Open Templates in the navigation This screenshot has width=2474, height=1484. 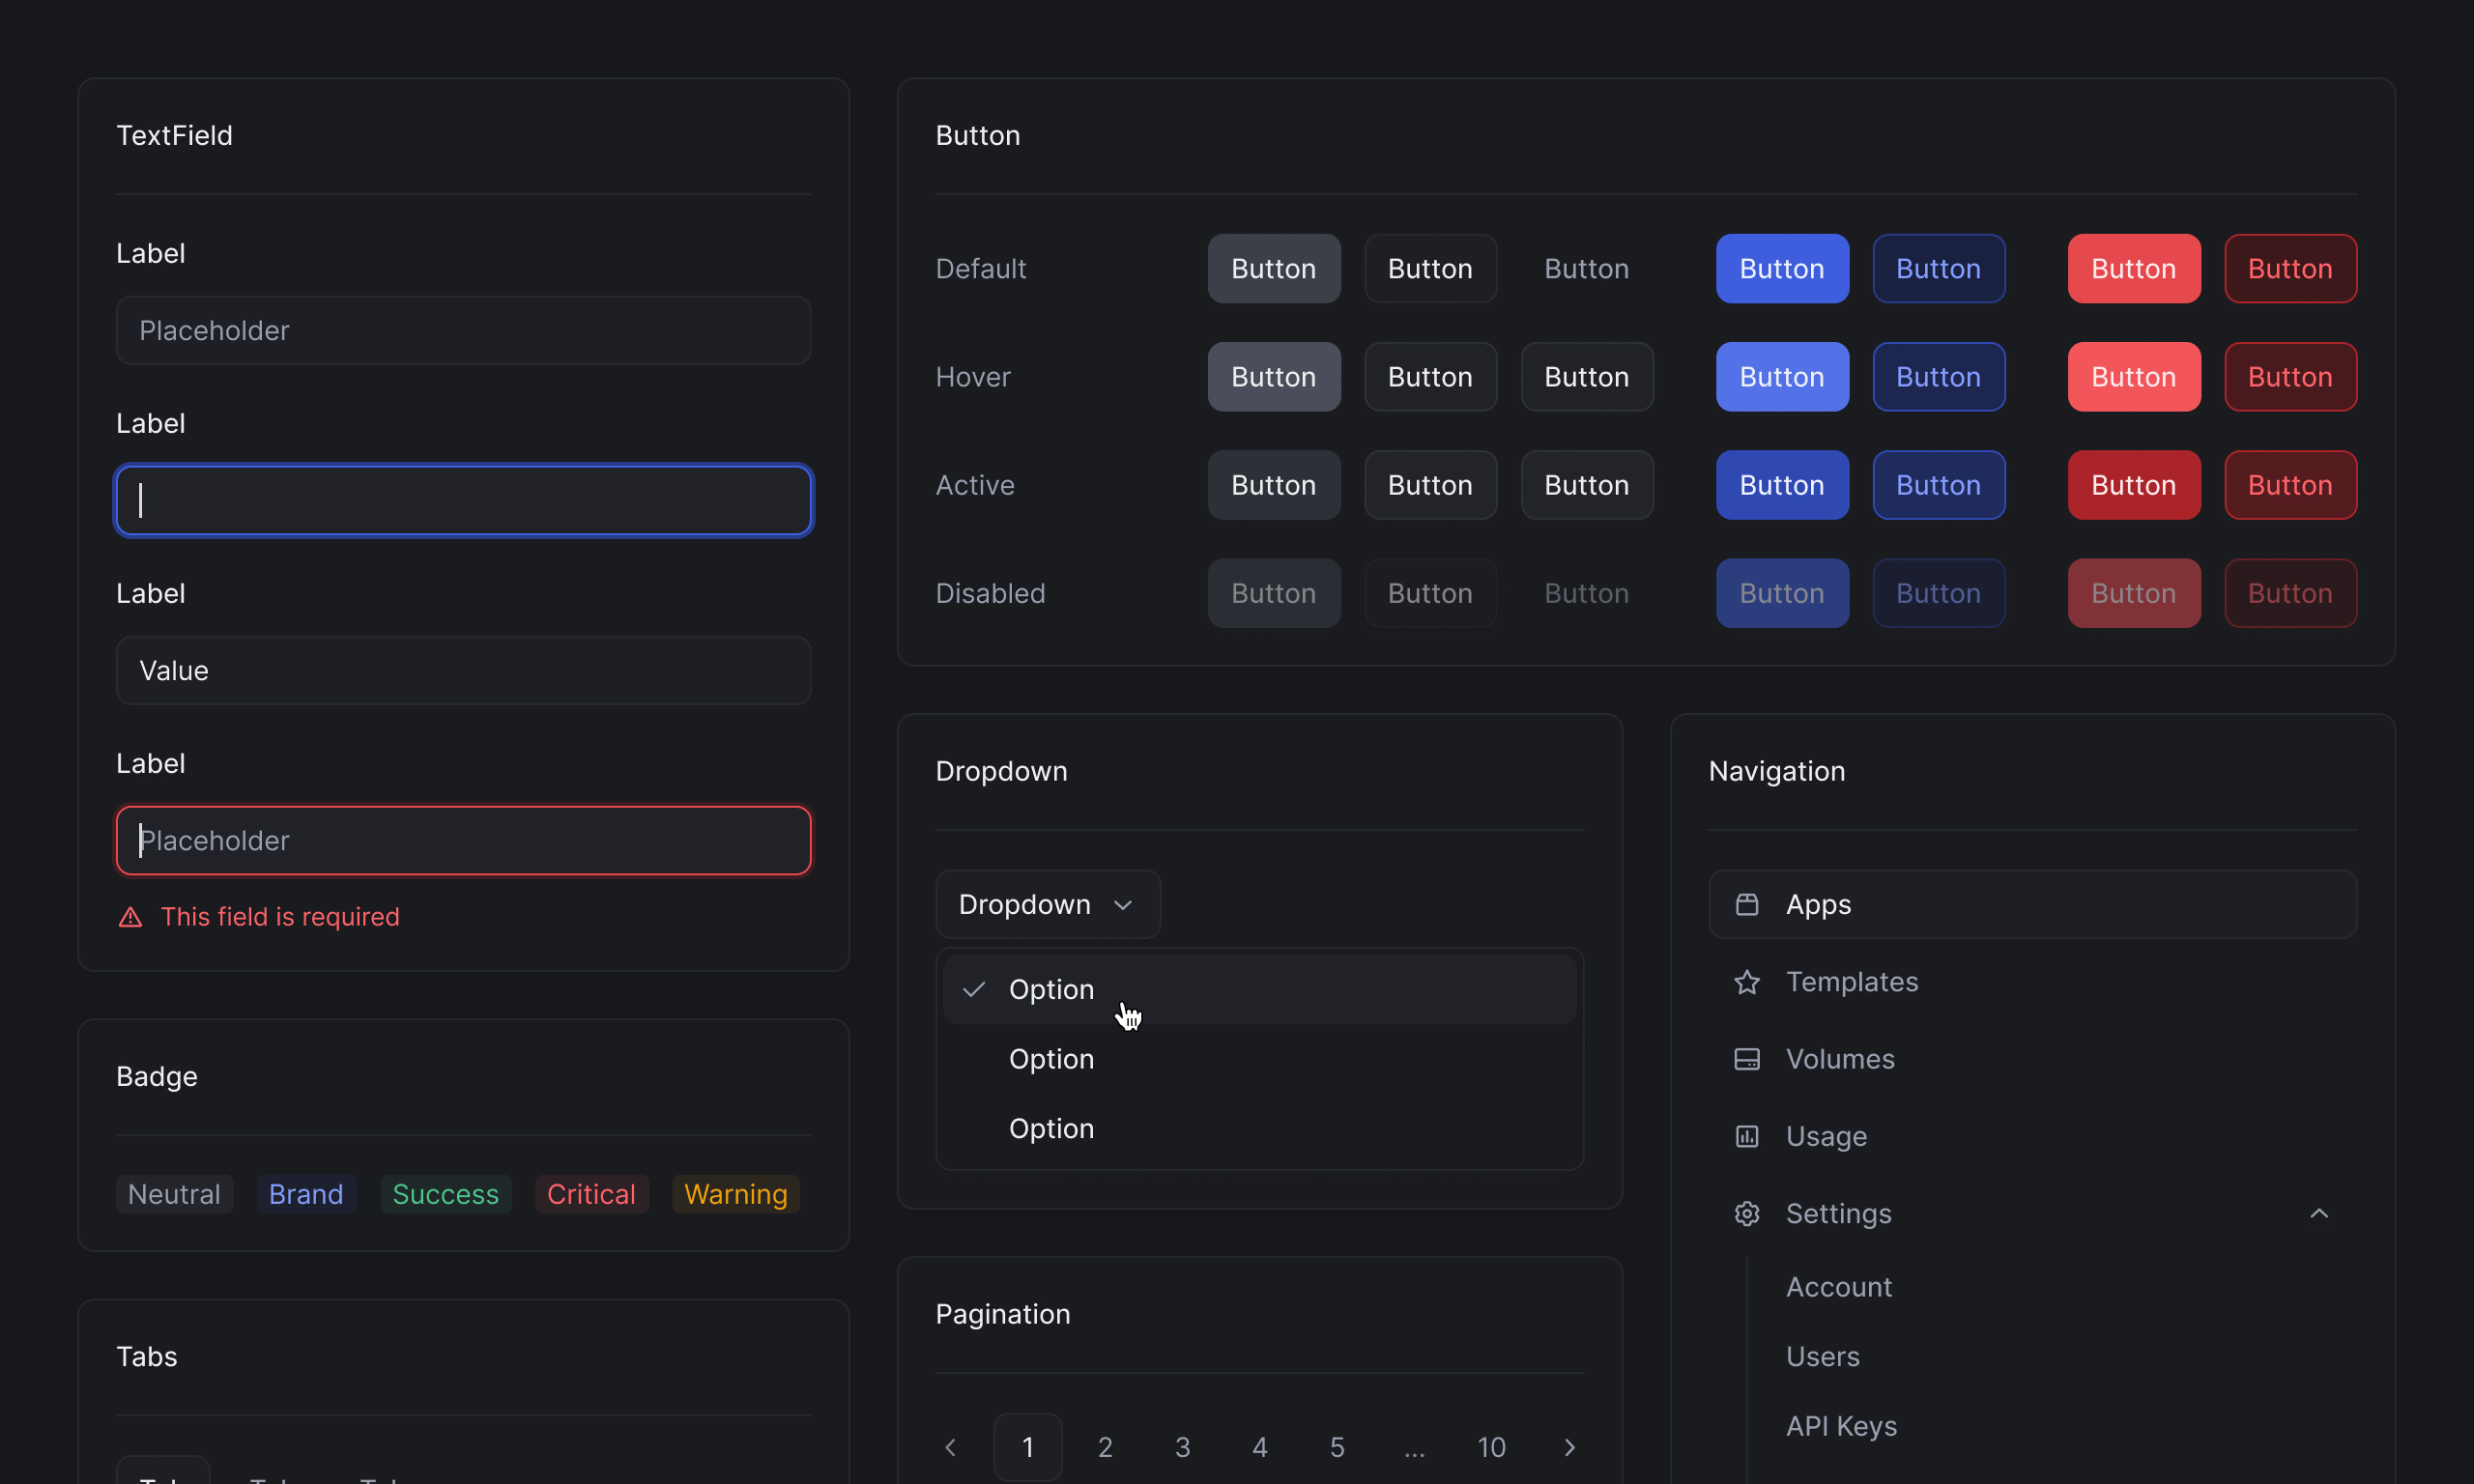[2032, 982]
